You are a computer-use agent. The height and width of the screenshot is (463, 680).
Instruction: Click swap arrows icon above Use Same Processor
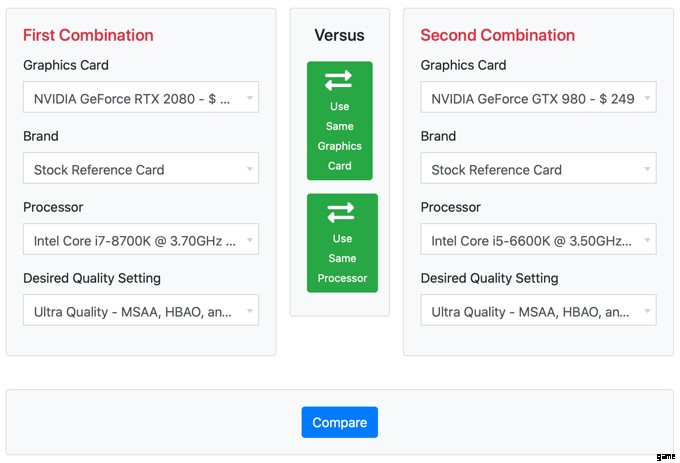[341, 212]
